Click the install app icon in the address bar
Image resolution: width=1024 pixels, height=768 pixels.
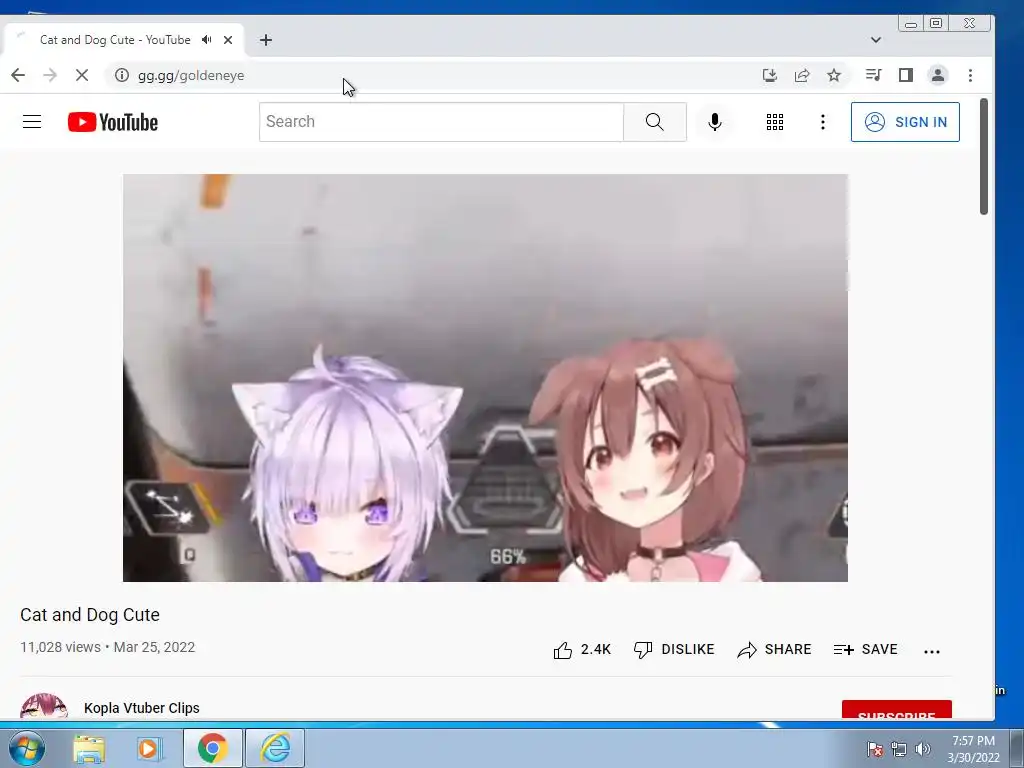(770, 75)
